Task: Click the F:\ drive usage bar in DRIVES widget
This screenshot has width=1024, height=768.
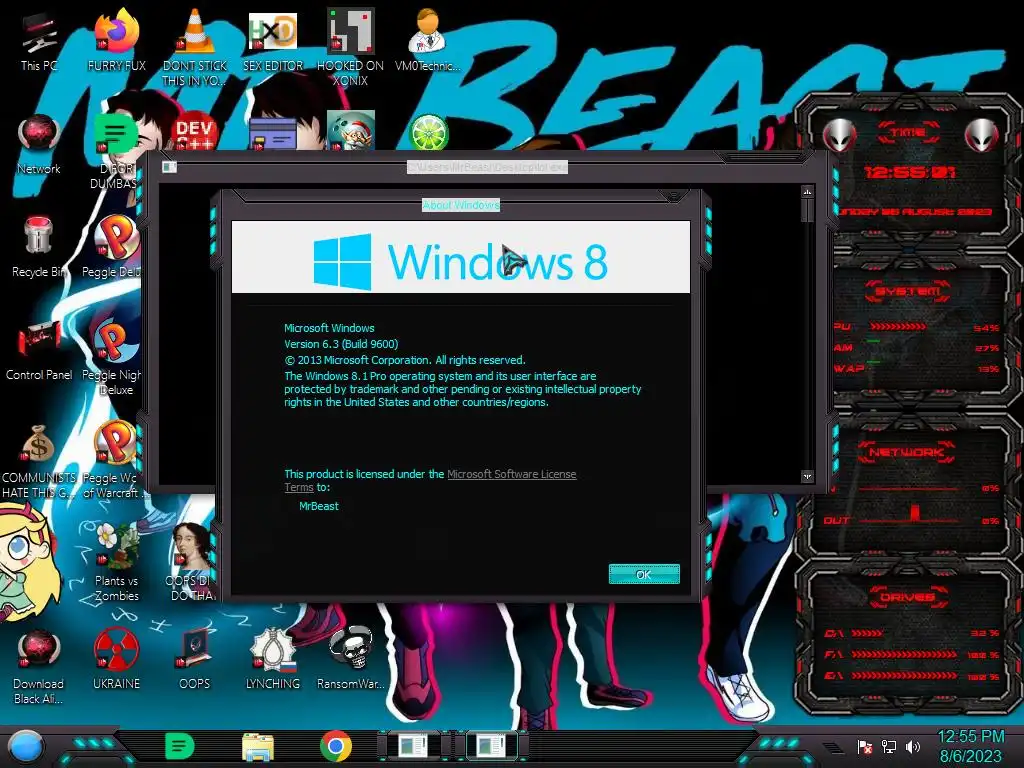Action: tap(904, 654)
